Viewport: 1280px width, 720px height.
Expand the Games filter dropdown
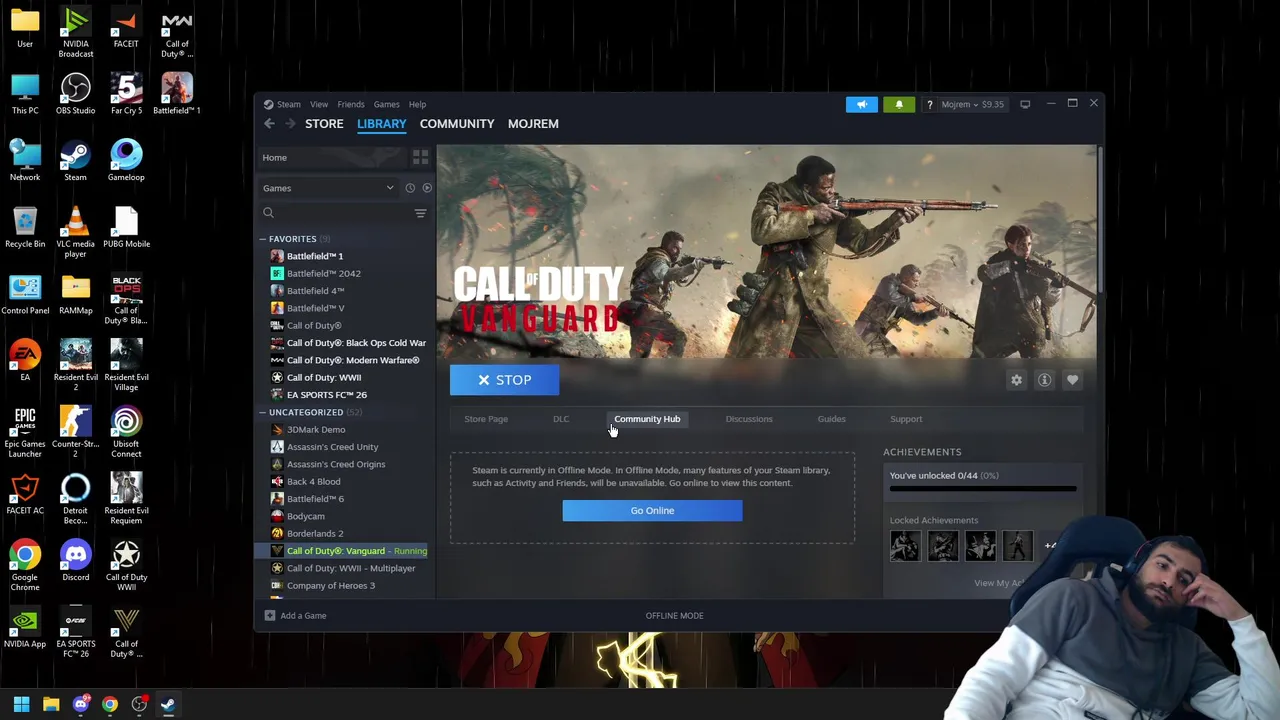pyautogui.click(x=329, y=188)
